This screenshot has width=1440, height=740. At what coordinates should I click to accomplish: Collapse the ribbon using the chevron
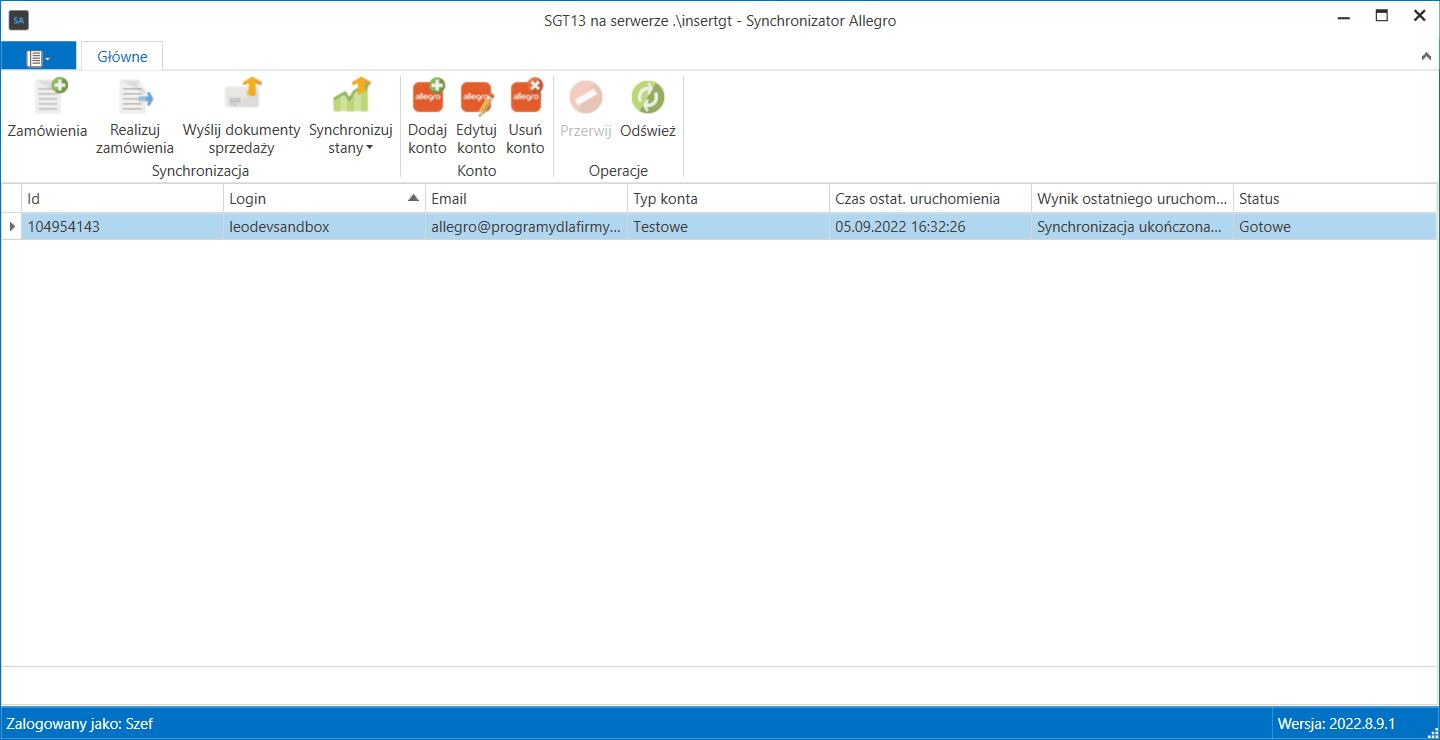[1426, 57]
